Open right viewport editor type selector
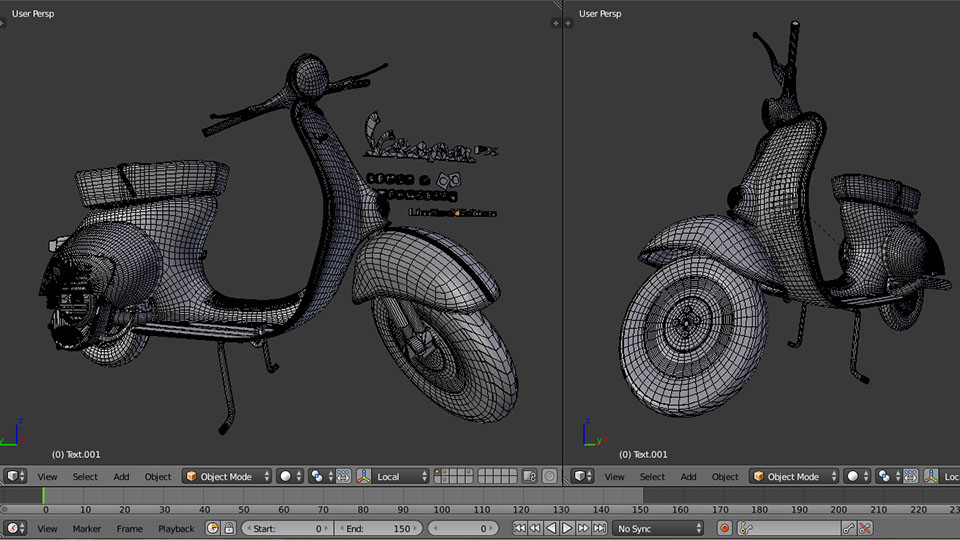The width and height of the screenshot is (960, 540). coord(582,476)
